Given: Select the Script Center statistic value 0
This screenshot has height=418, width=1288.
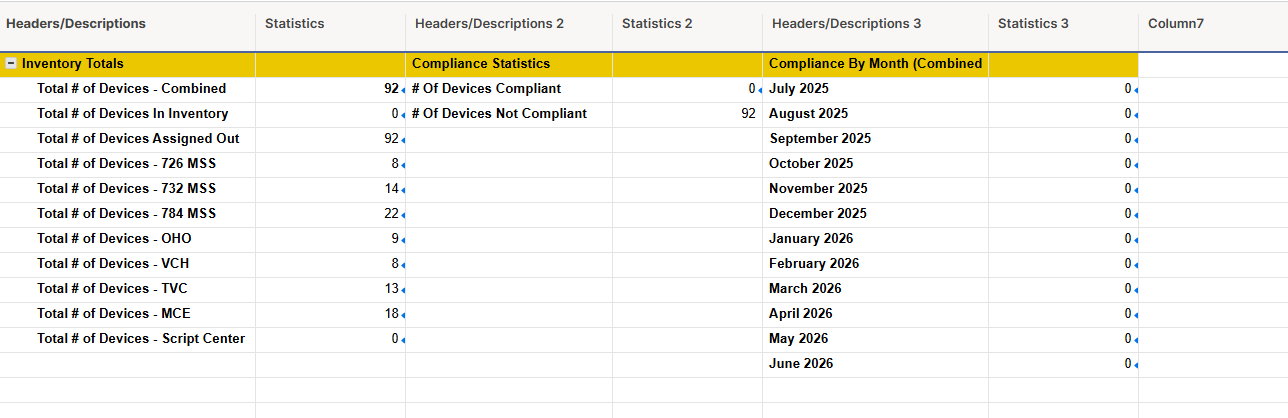Looking at the screenshot, I should pos(330,339).
